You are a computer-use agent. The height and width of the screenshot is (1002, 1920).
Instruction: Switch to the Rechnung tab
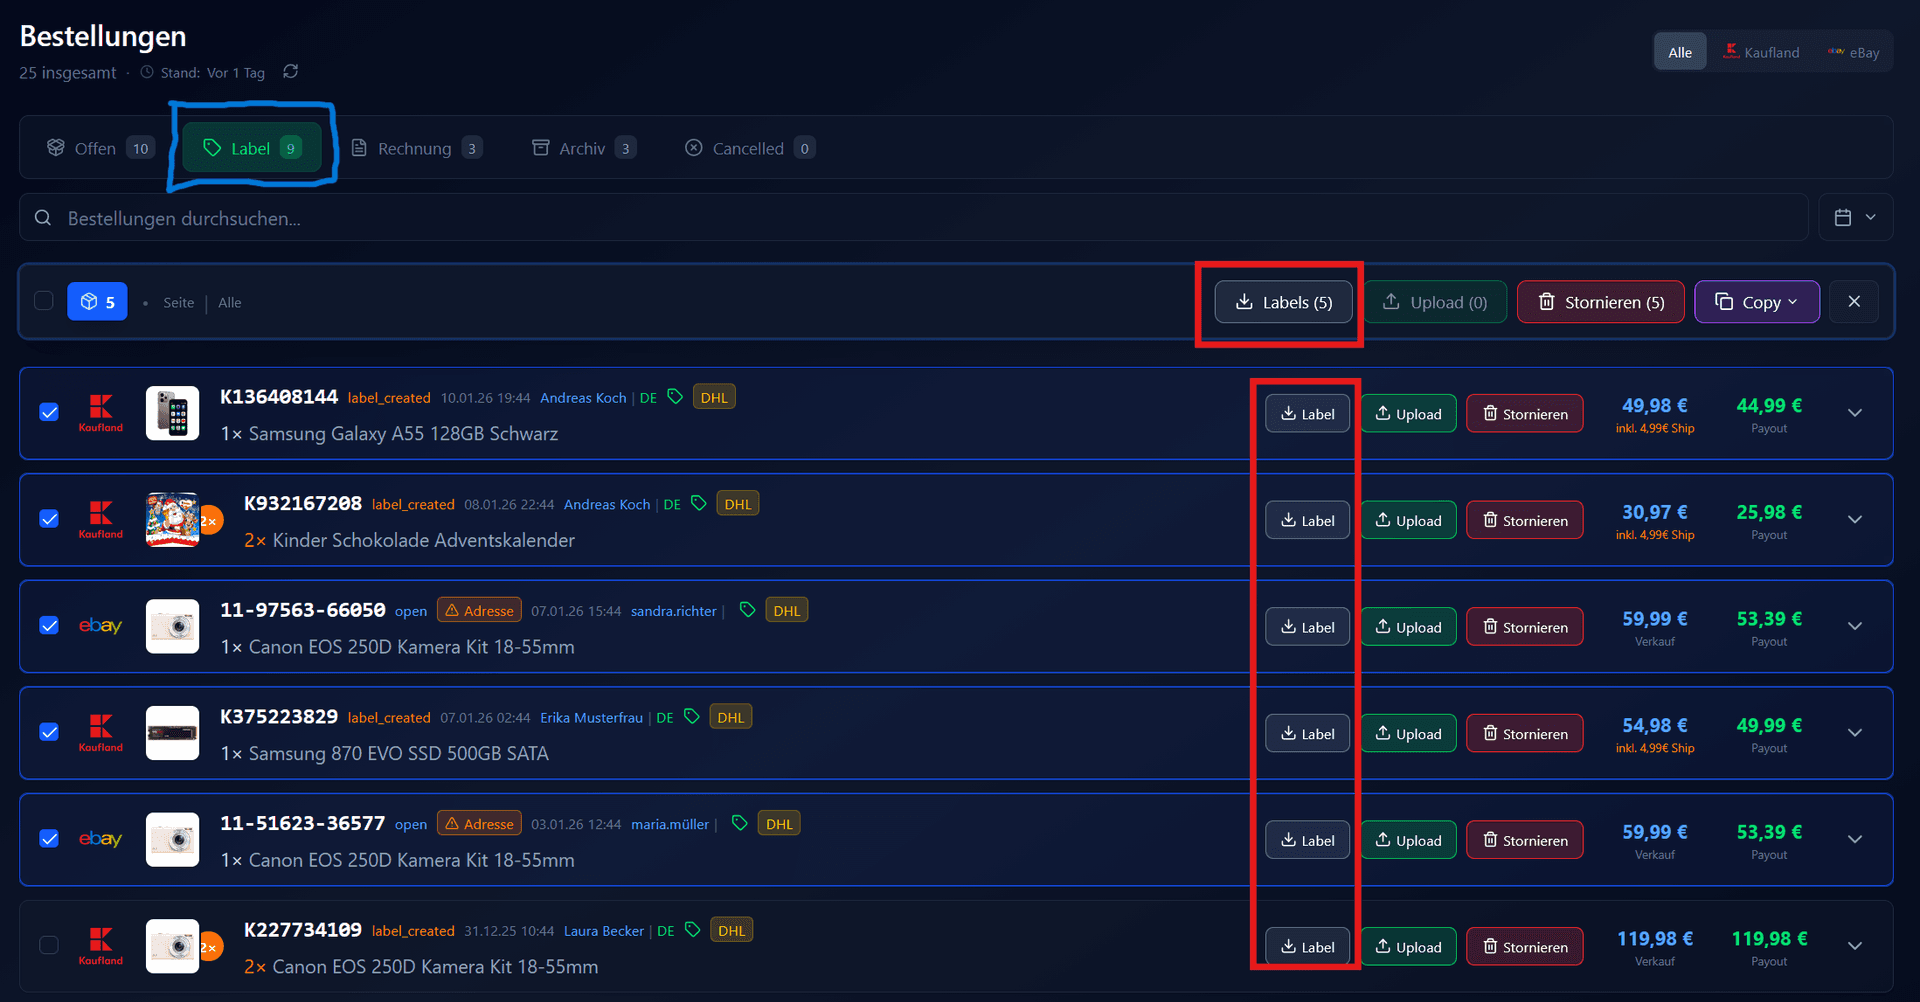click(416, 148)
